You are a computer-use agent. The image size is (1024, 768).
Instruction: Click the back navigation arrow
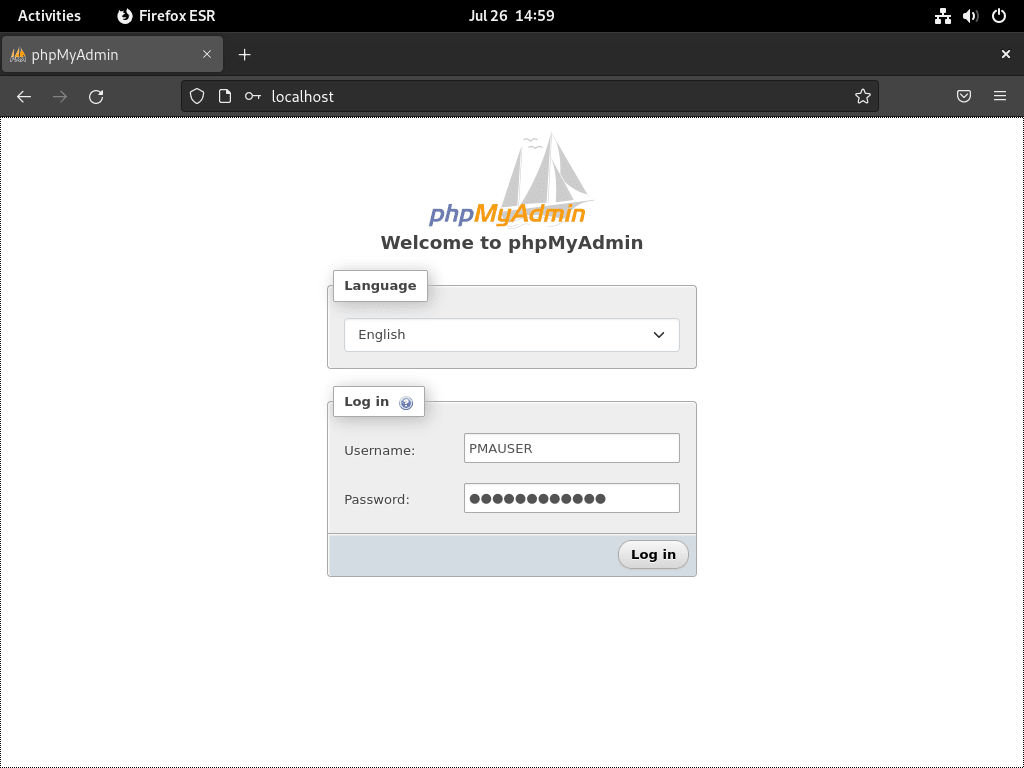(24, 96)
